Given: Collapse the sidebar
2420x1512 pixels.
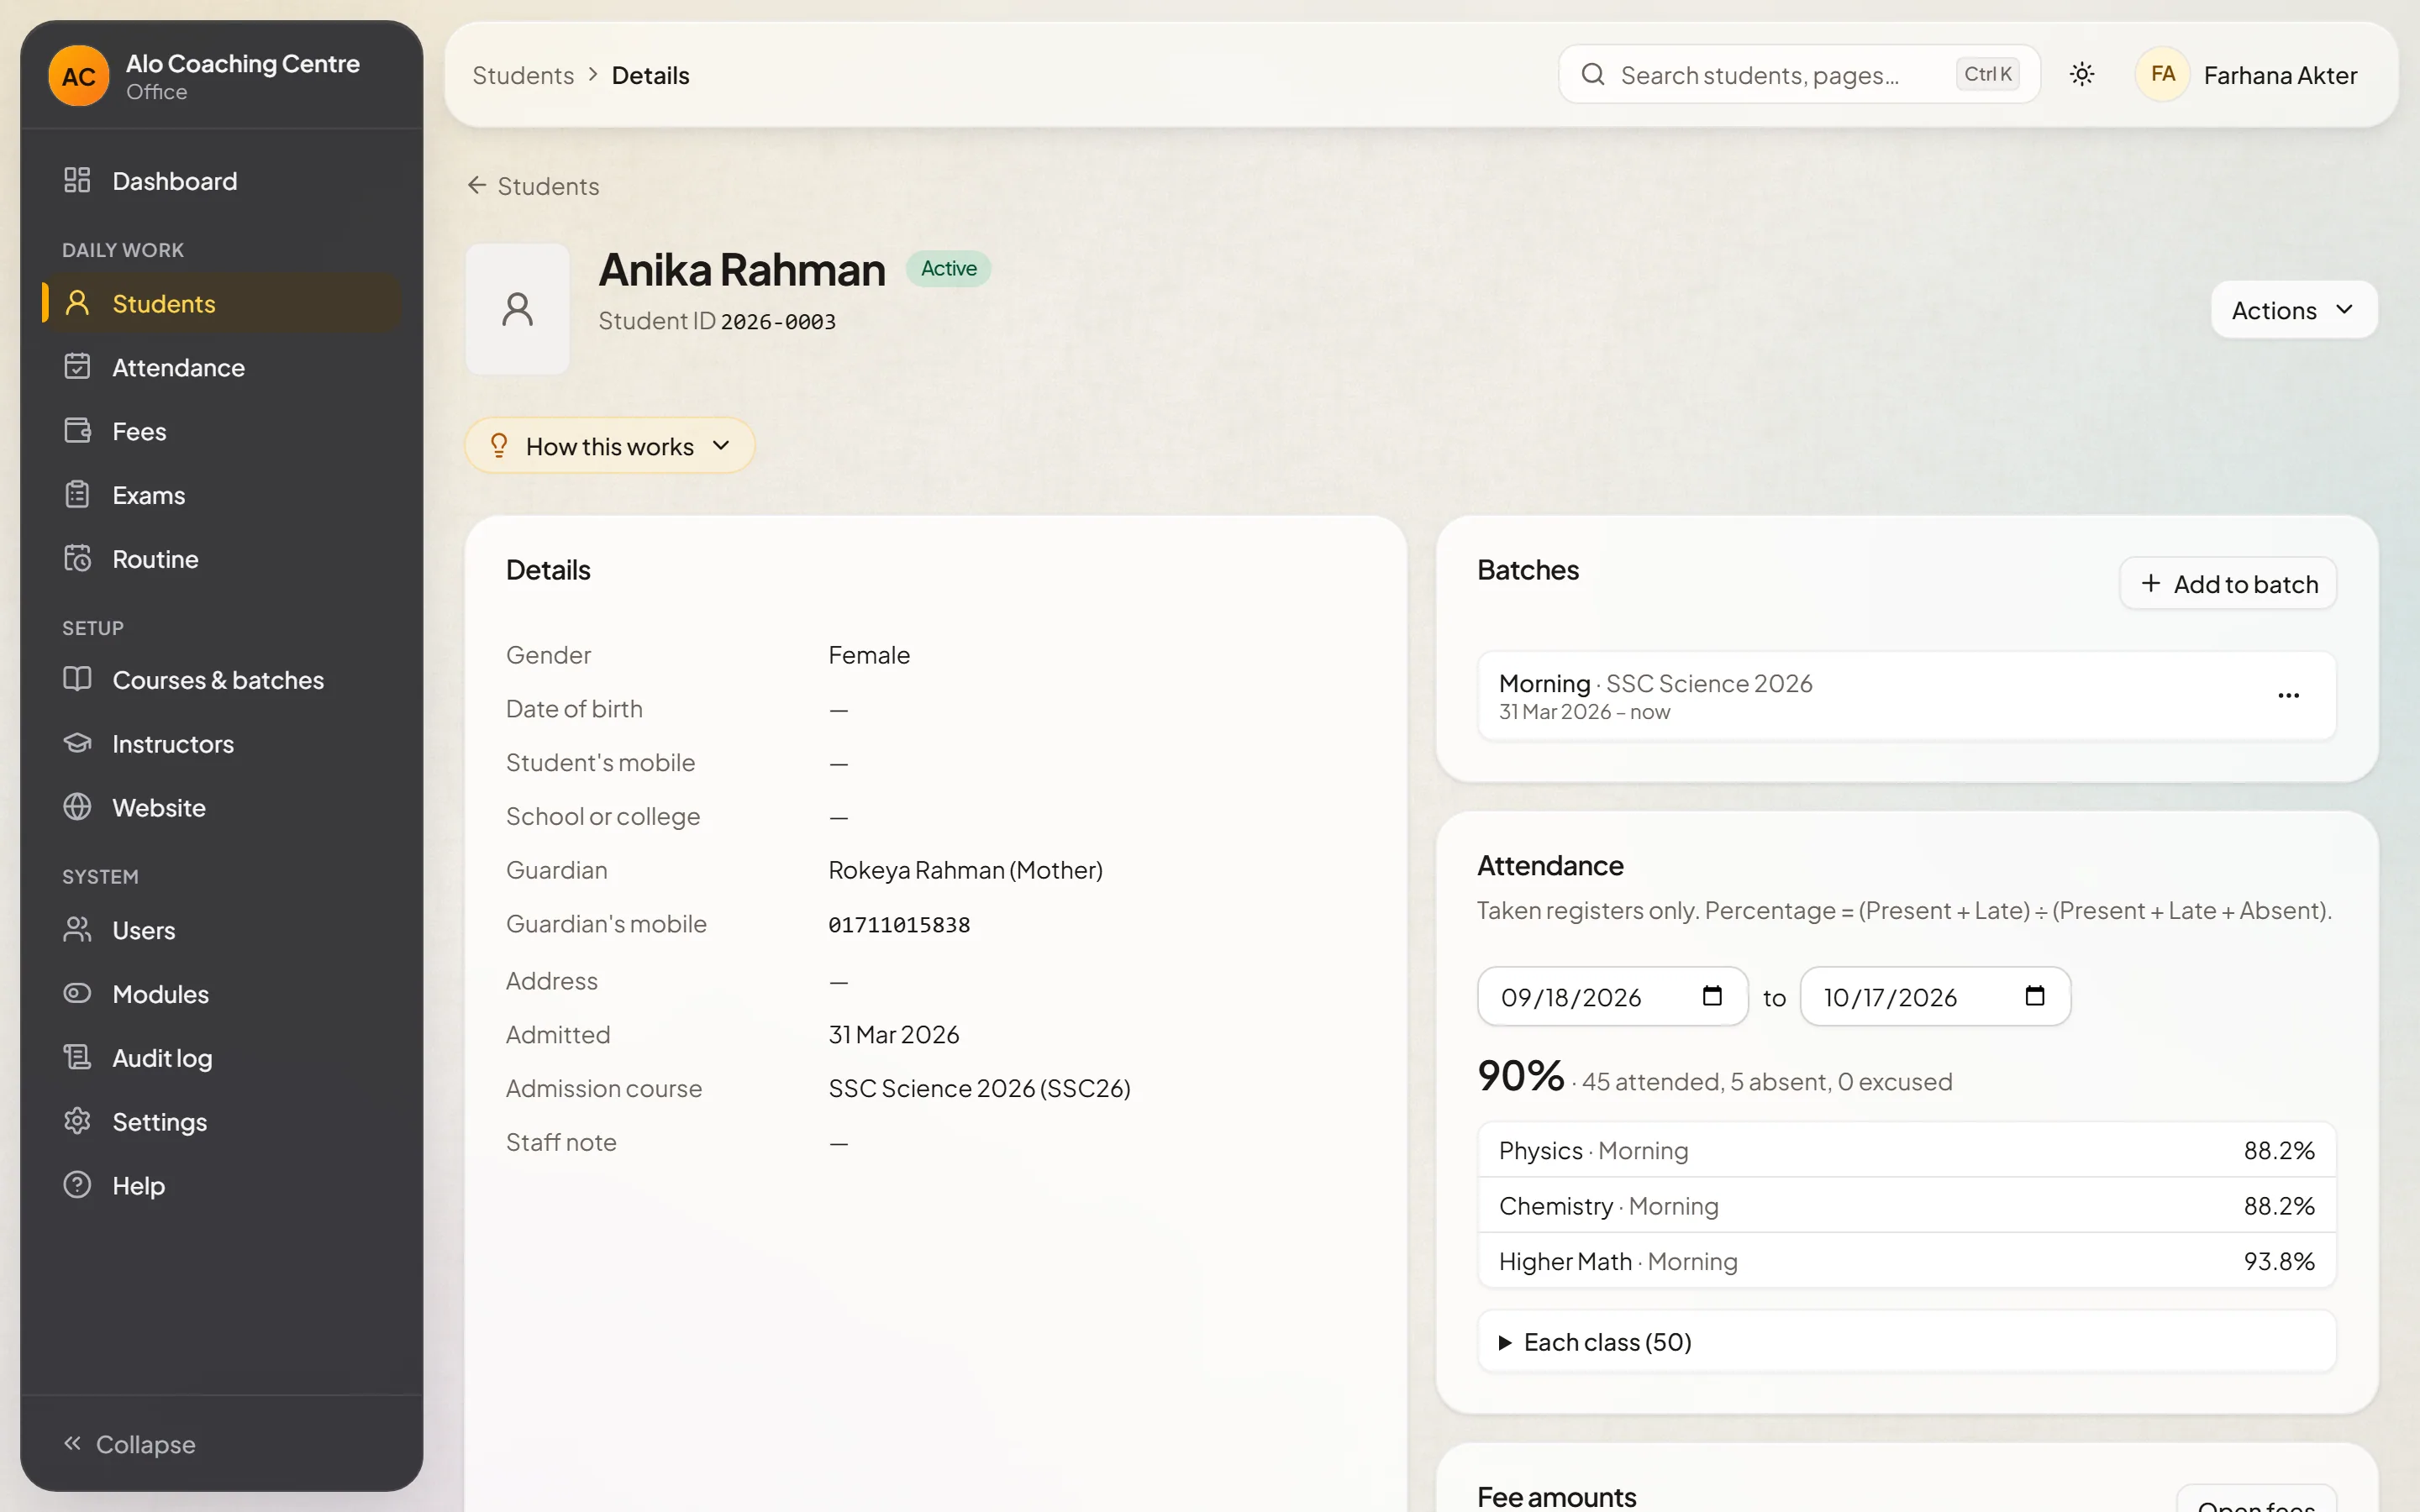Looking at the screenshot, I should pyautogui.click(x=130, y=1444).
